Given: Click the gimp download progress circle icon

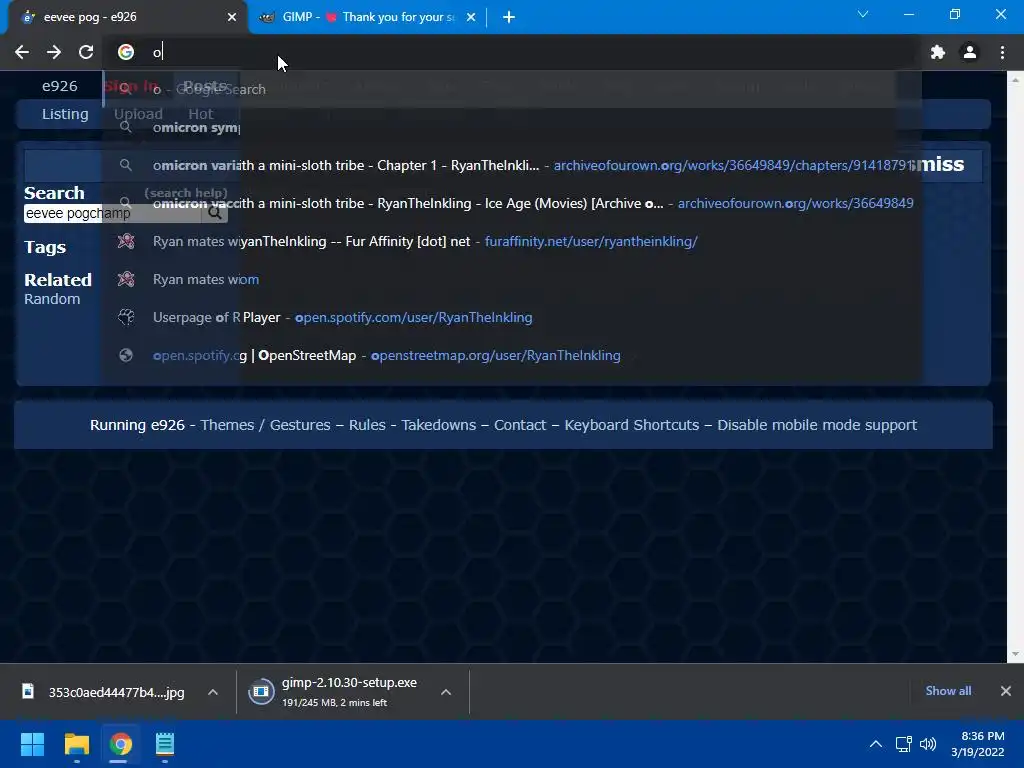Looking at the screenshot, I should [261, 692].
